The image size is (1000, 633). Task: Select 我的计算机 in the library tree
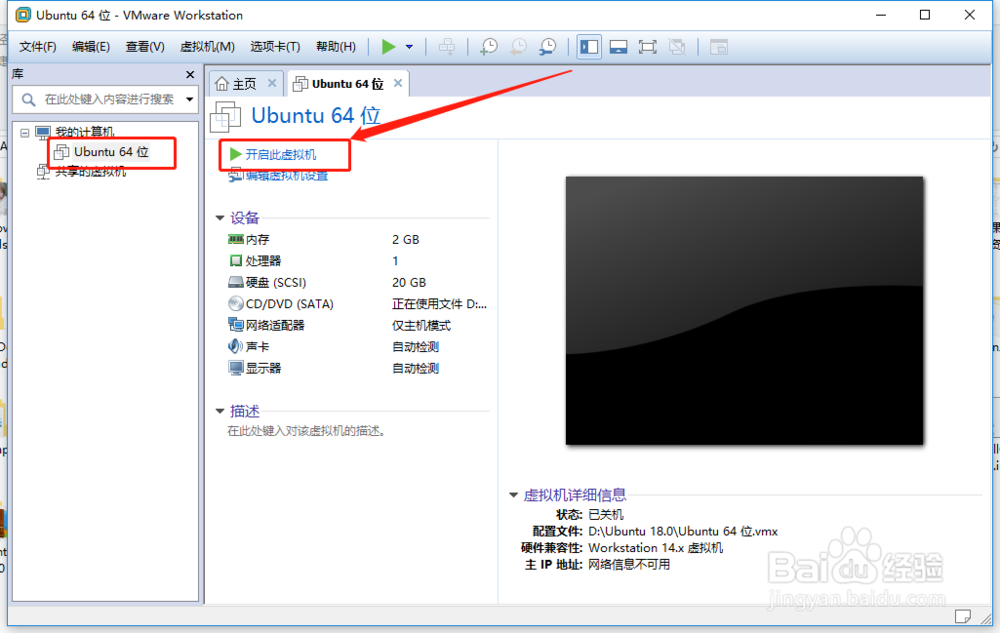coord(84,133)
